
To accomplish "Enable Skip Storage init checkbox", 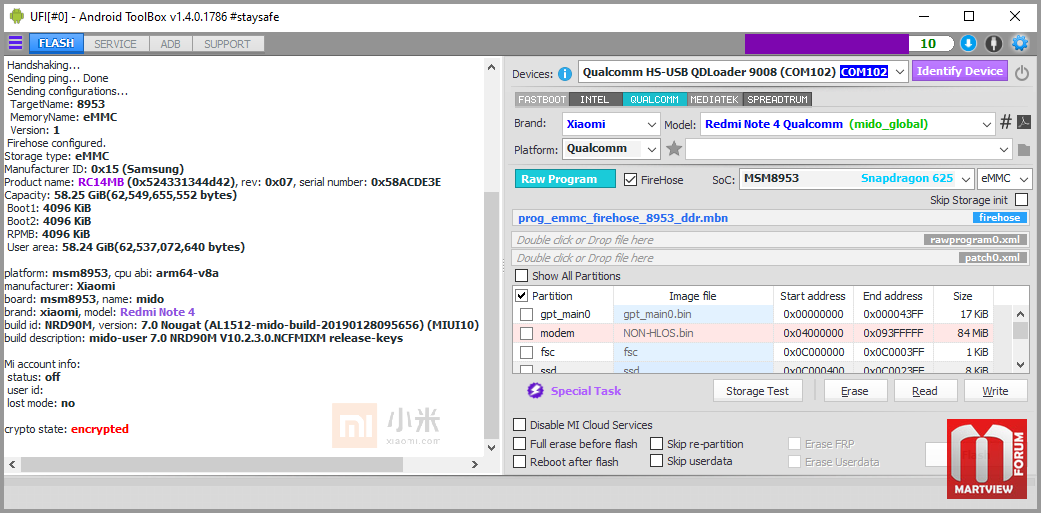I will (1021, 200).
